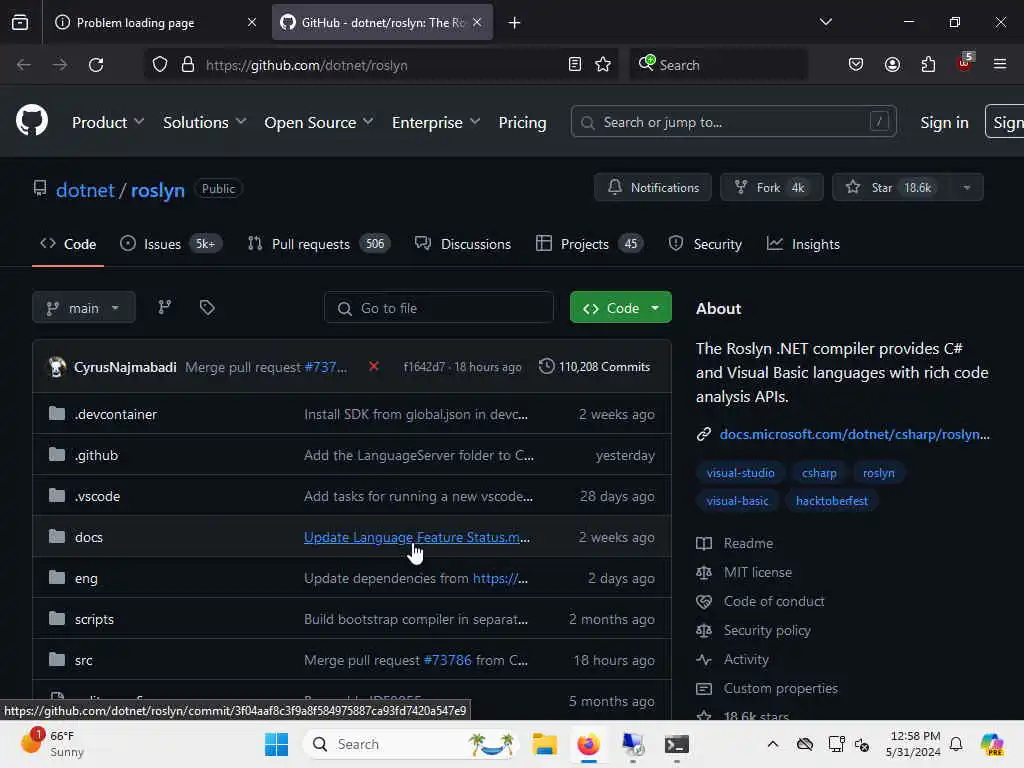Switch to Issues tab
This screenshot has width=1024, height=768.
coord(171,244)
